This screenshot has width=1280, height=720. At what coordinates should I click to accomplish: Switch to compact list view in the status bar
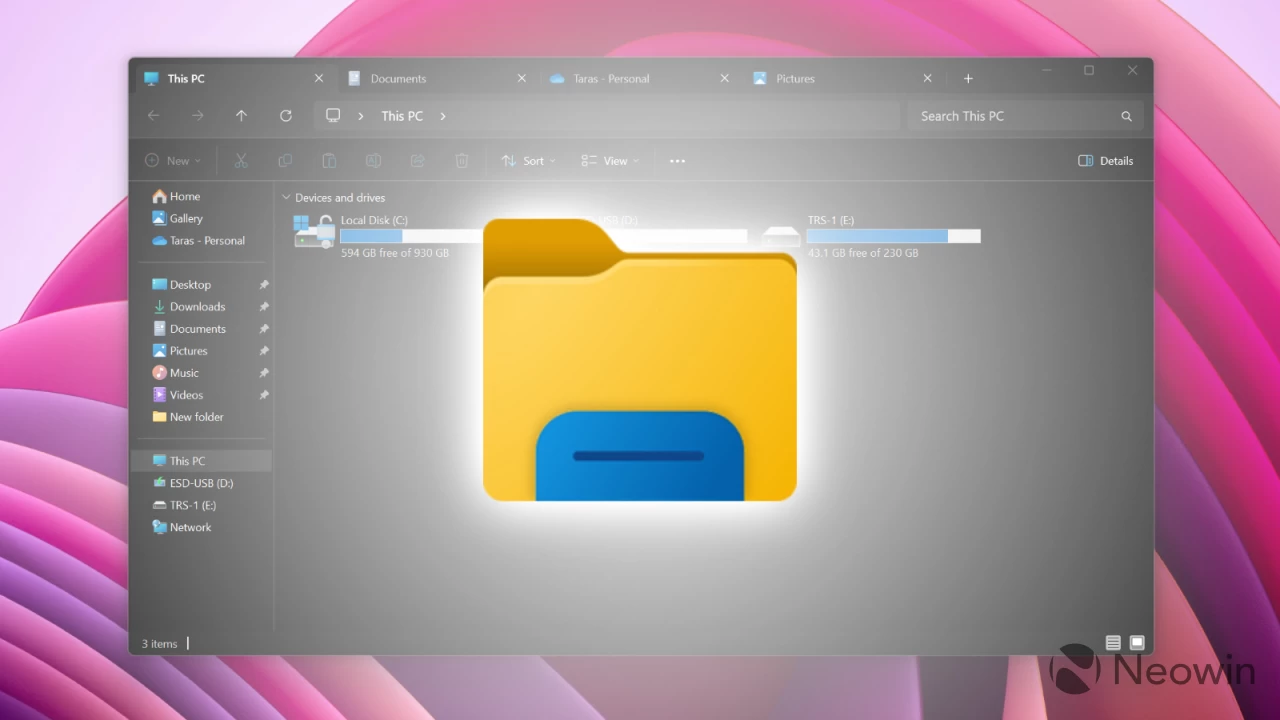(1113, 643)
